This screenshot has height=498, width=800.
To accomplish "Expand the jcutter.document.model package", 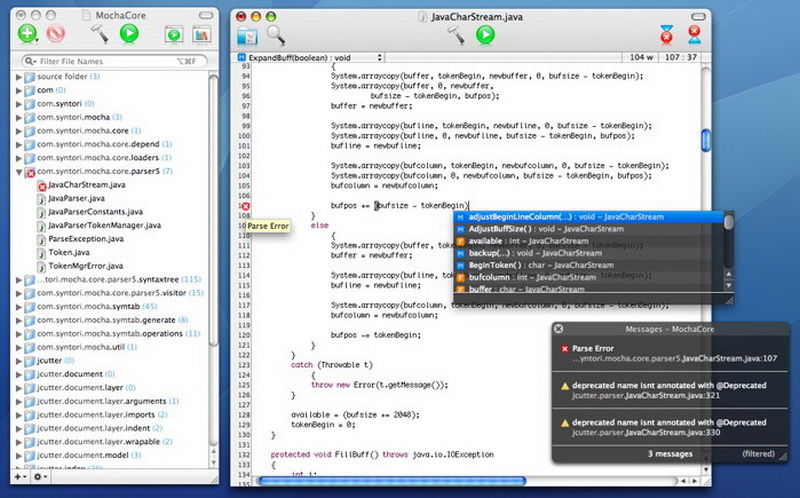I will (x=19, y=456).
